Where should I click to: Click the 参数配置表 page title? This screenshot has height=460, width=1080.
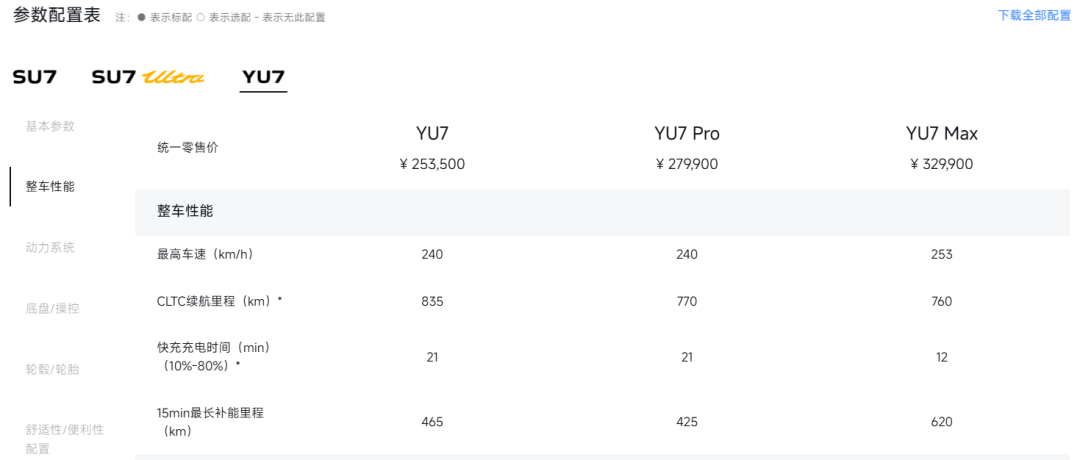tap(58, 15)
